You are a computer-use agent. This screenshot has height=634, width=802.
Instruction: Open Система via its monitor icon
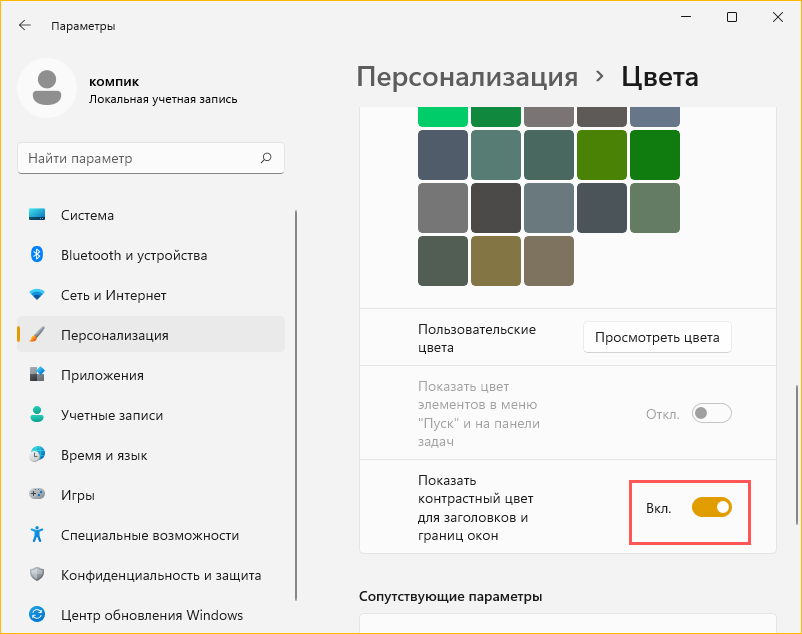(x=37, y=215)
